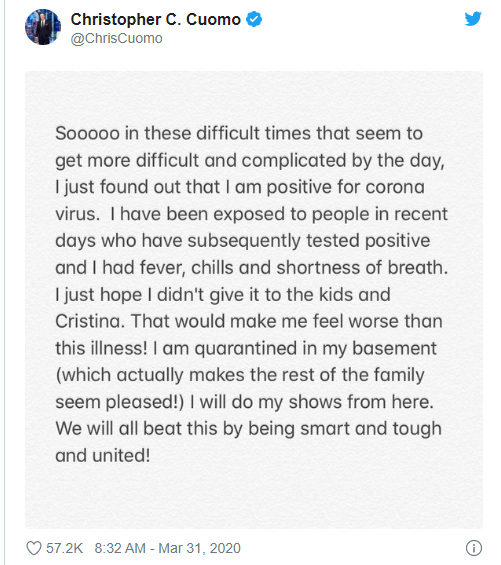The width and height of the screenshot is (501, 565).
Task: Open the 8:32 AM tweet timestamp
Action: point(120,548)
